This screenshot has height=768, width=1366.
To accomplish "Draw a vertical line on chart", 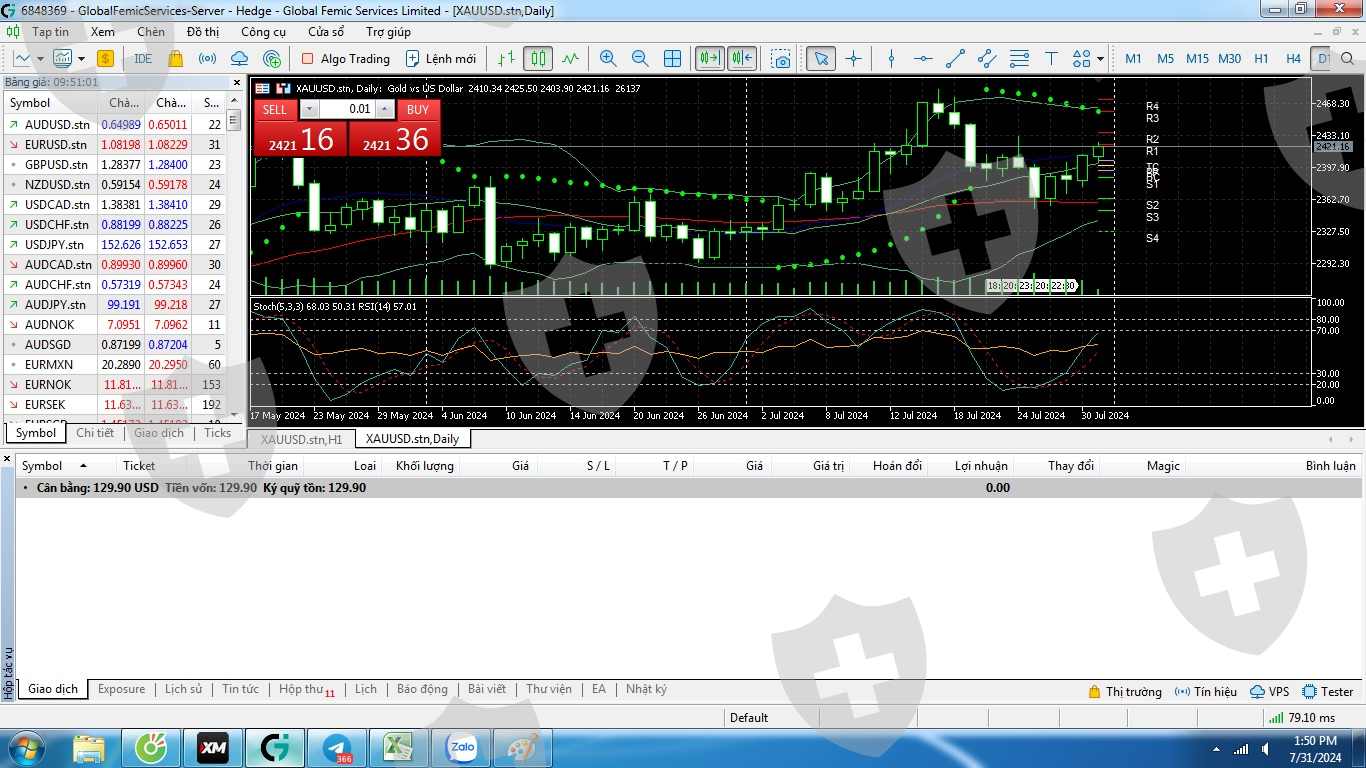I will [891, 59].
